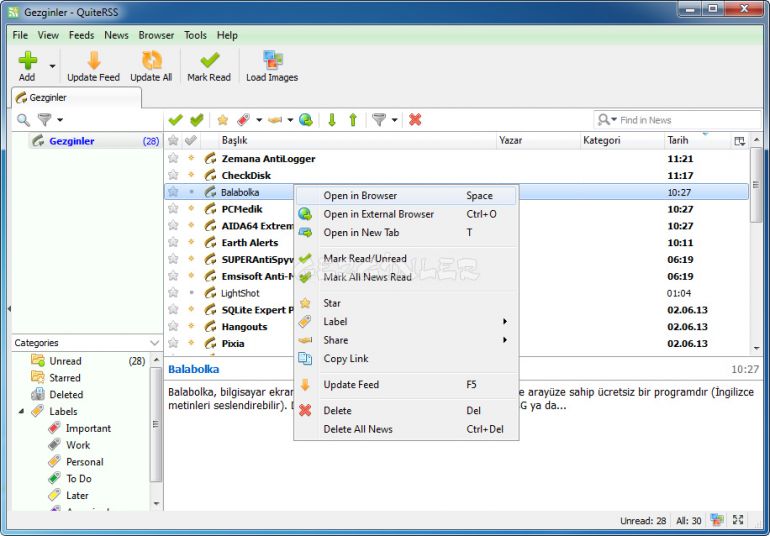Click the star icon in news toolbar
The width and height of the screenshot is (770, 536).
point(223,119)
